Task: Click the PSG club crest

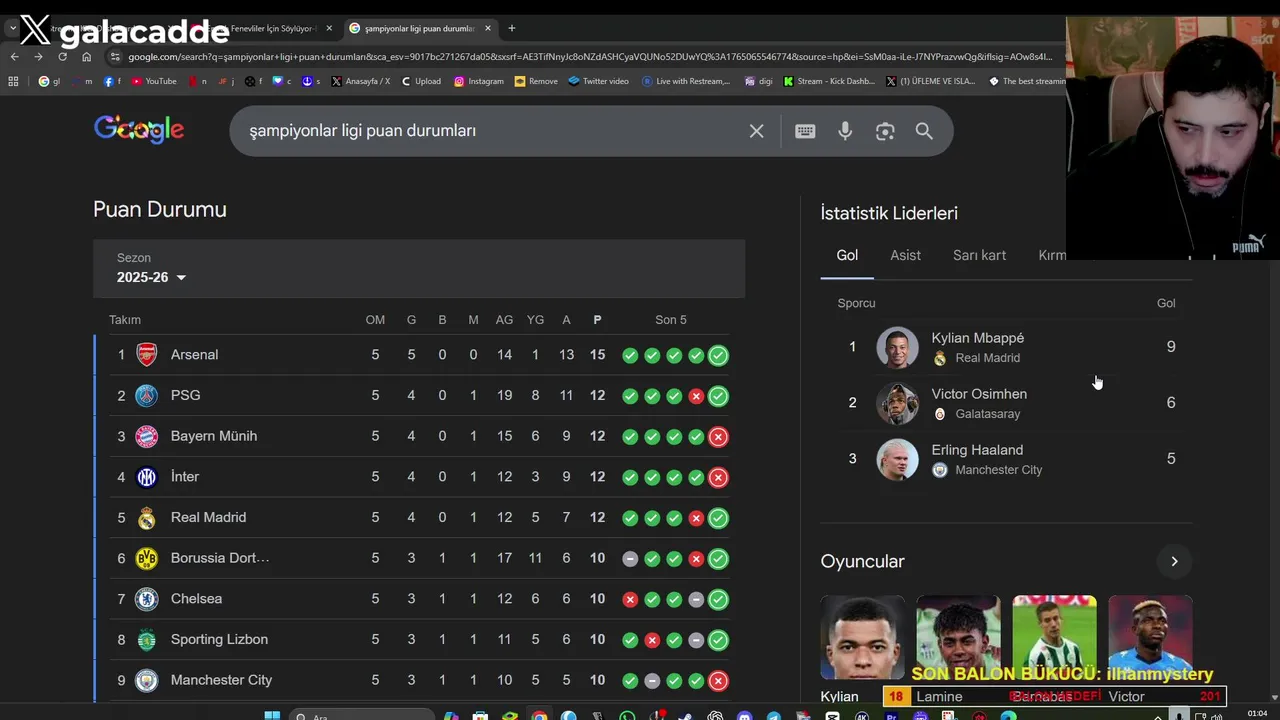Action: (x=147, y=396)
